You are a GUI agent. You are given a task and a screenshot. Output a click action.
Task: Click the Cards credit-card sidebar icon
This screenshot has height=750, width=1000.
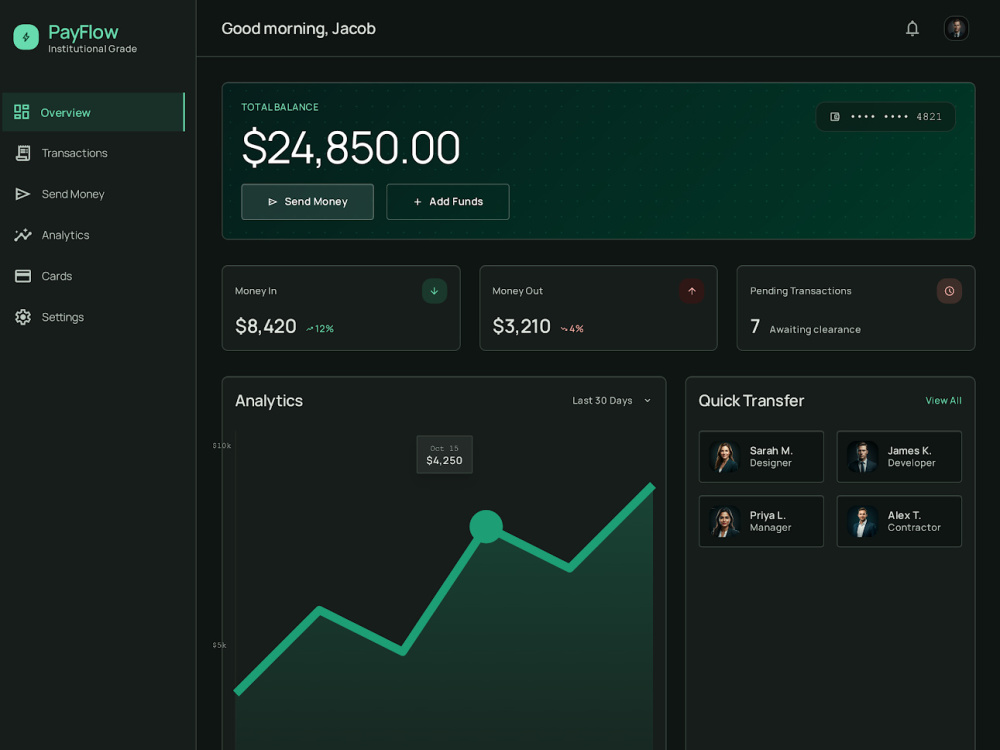coord(23,276)
